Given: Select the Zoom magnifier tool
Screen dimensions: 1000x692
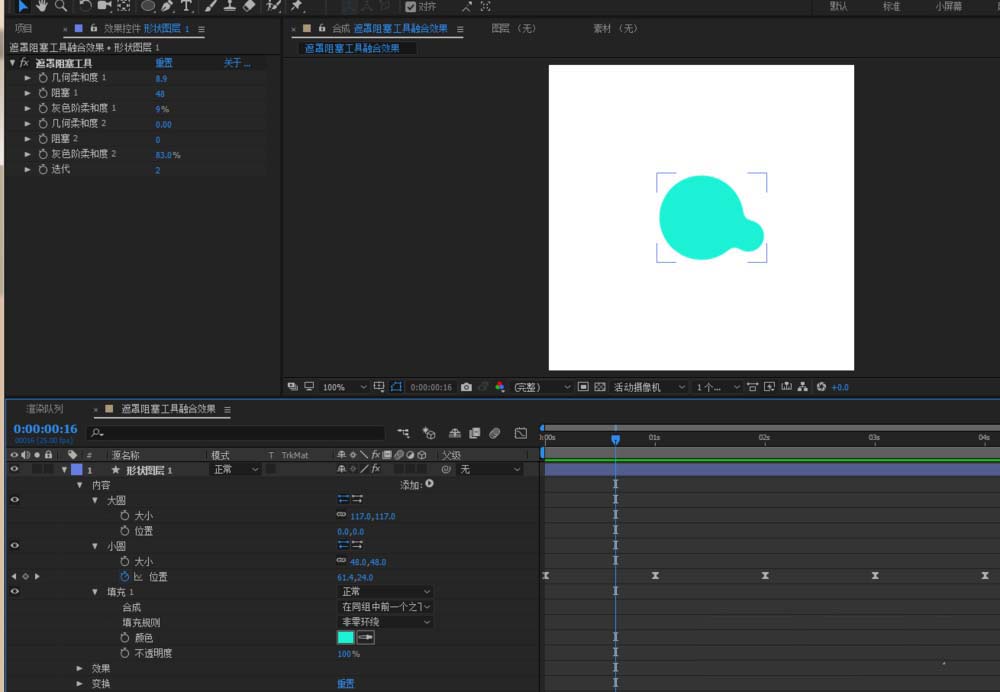Looking at the screenshot, I should pos(61,5).
